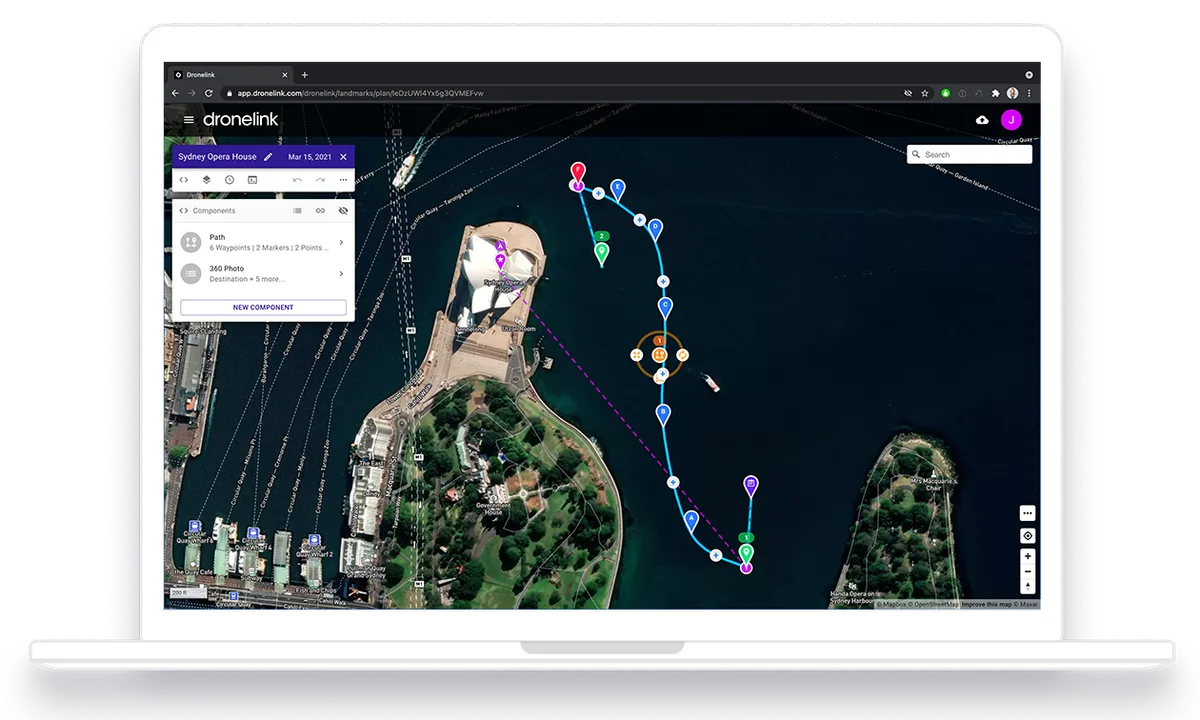Select the 360 Photo component row
The width and height of the screenshot is (1200, 720).
[x=263, y=273]
